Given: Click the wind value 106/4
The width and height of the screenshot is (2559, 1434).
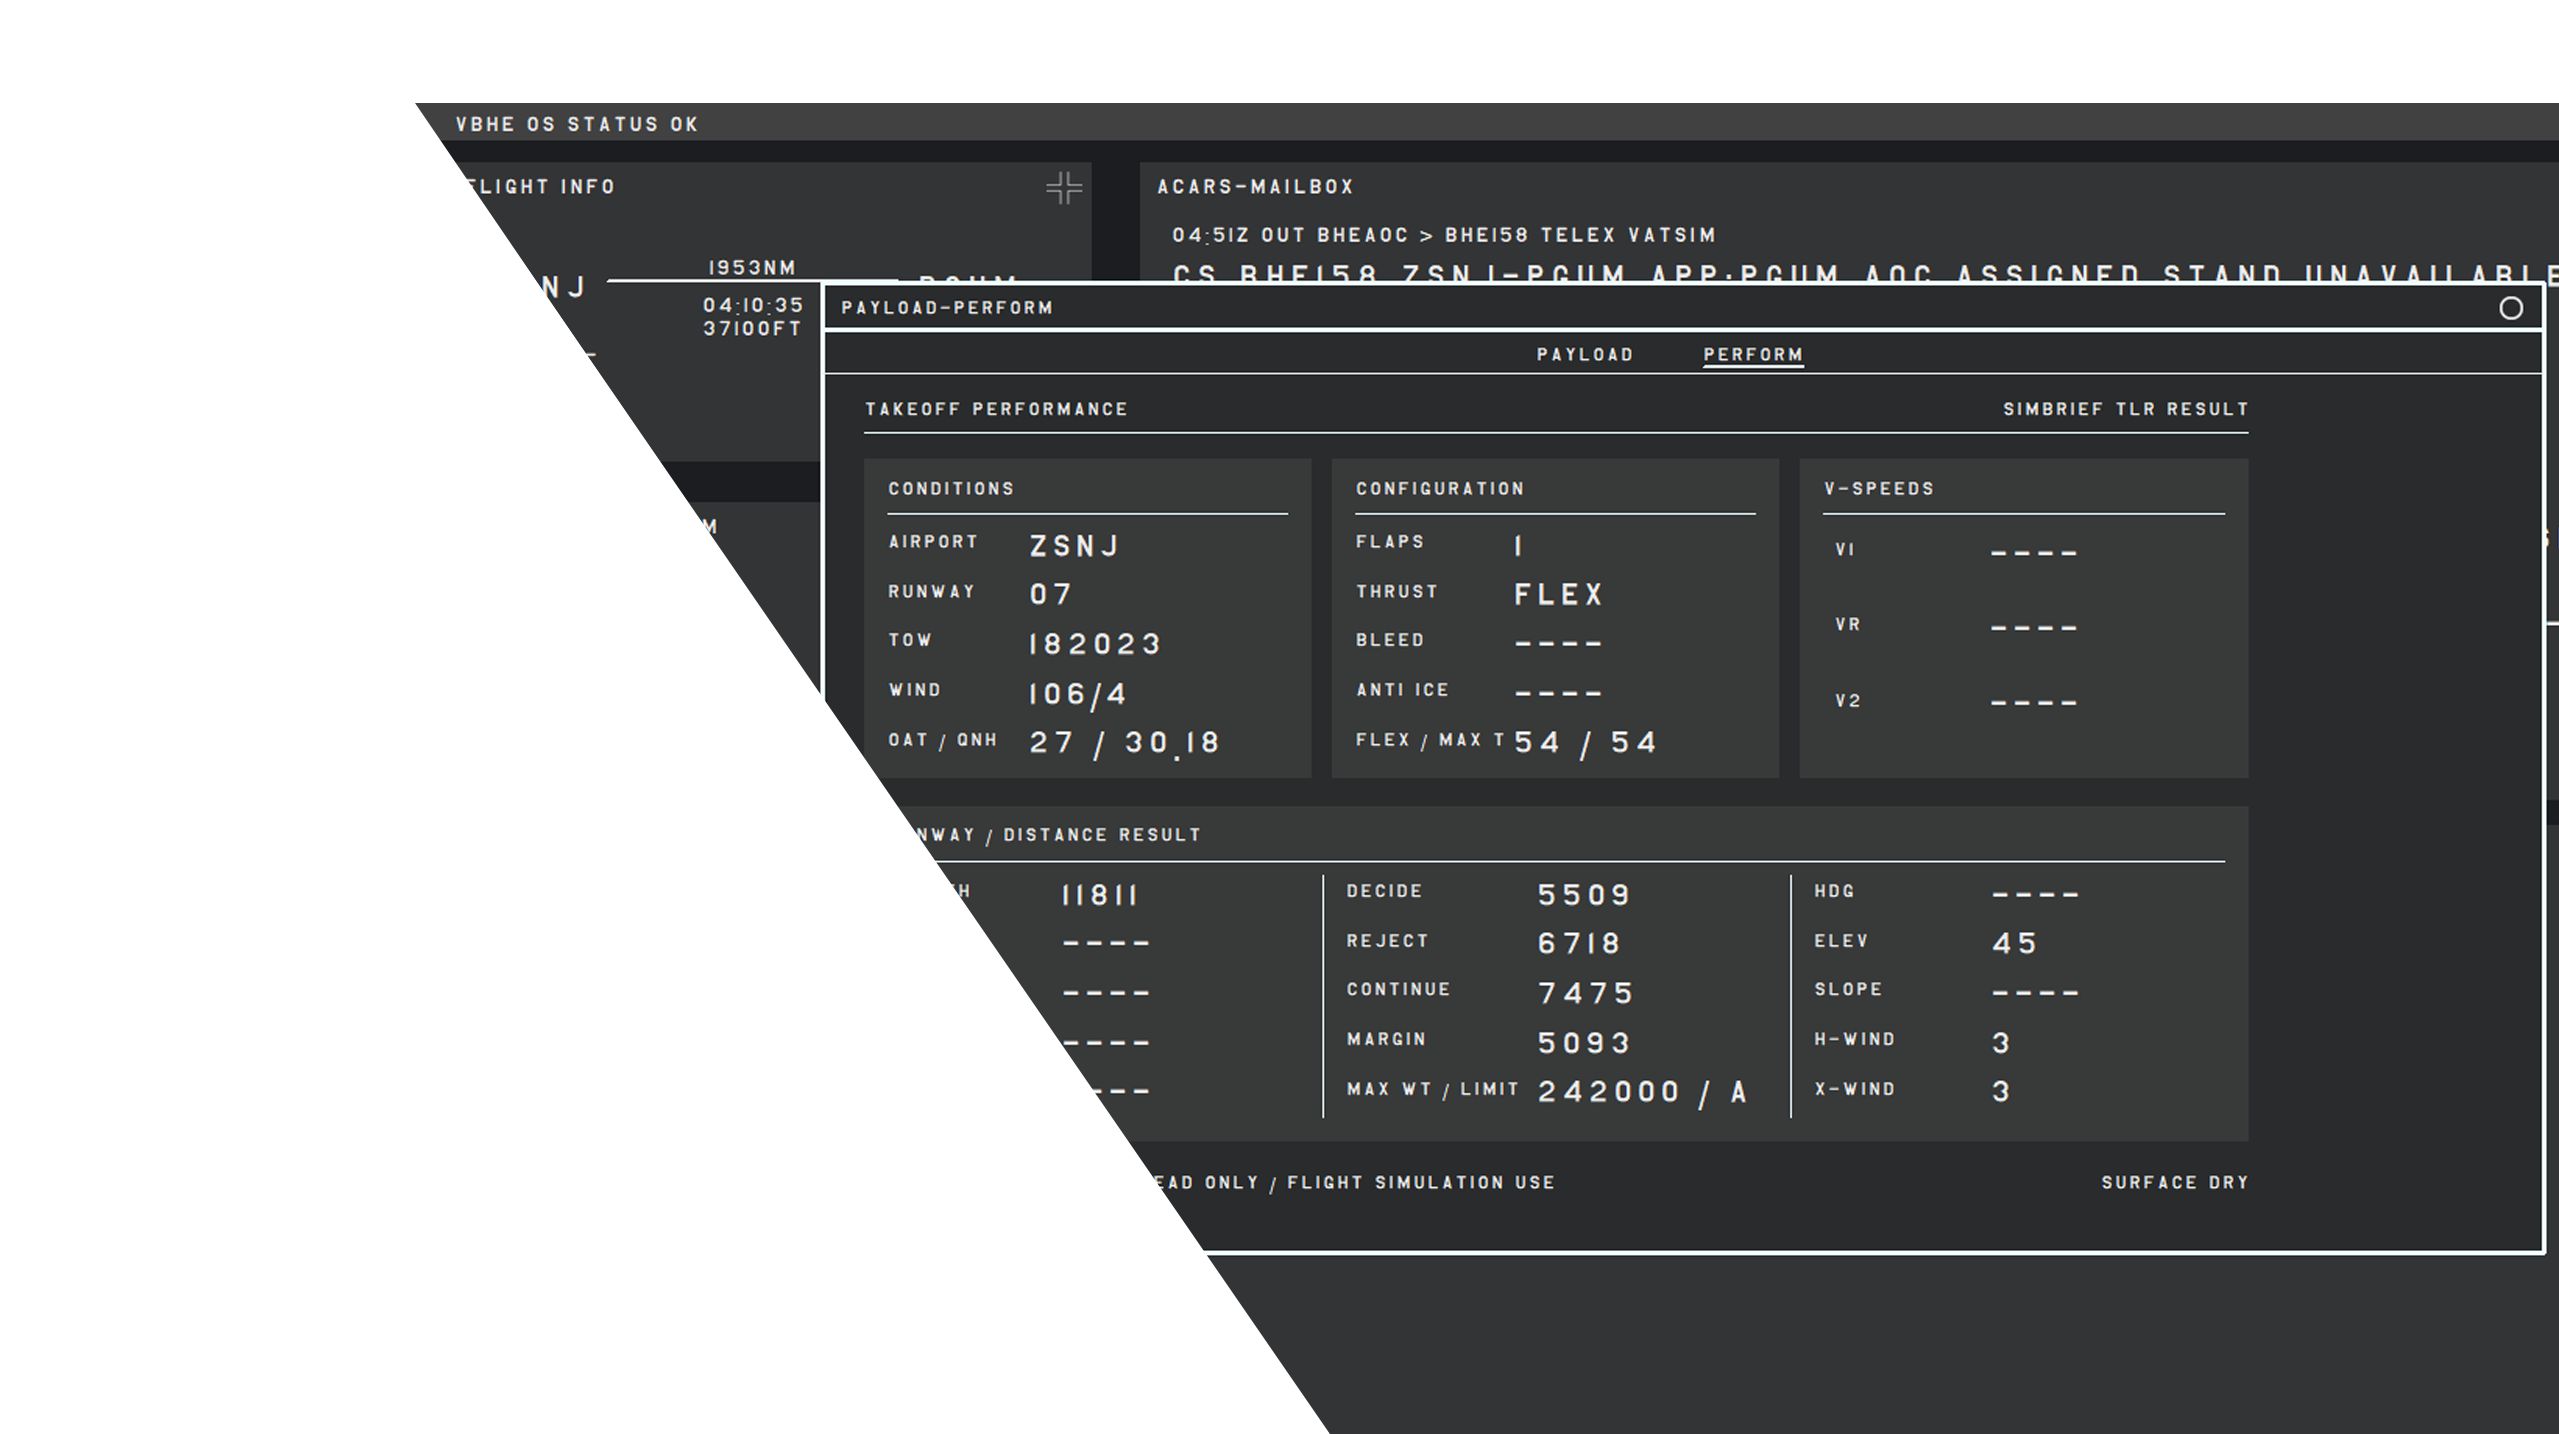Looking at the screenshot, I should tap(1077, 694).
